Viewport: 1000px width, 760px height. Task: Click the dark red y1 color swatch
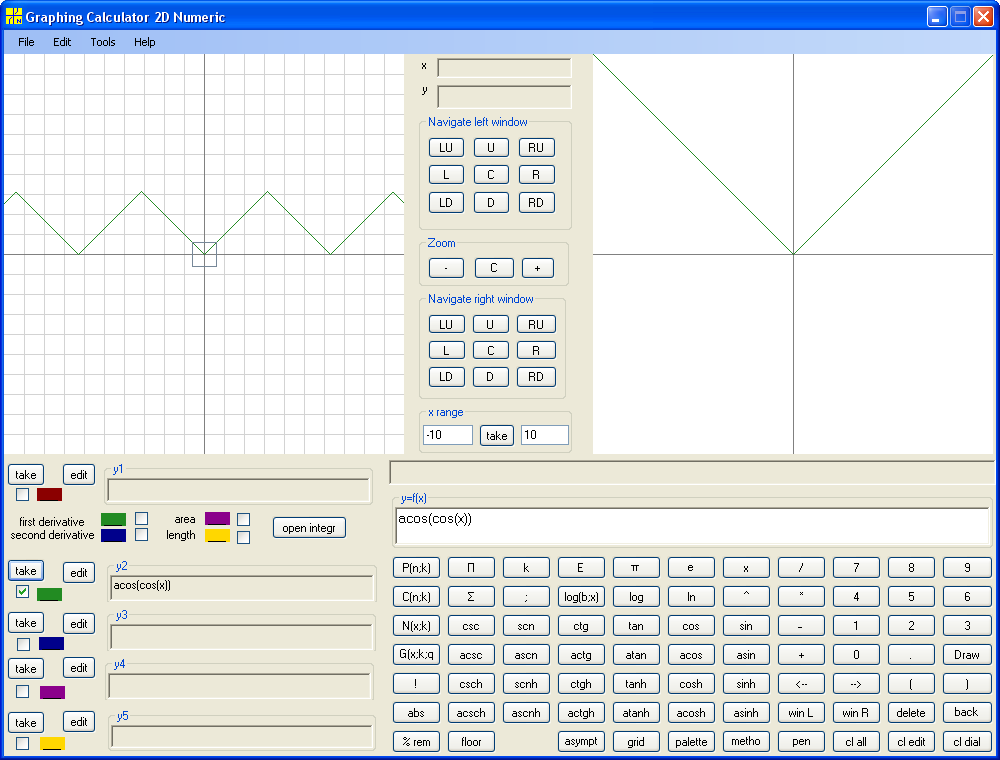click(x=49, y=494)
